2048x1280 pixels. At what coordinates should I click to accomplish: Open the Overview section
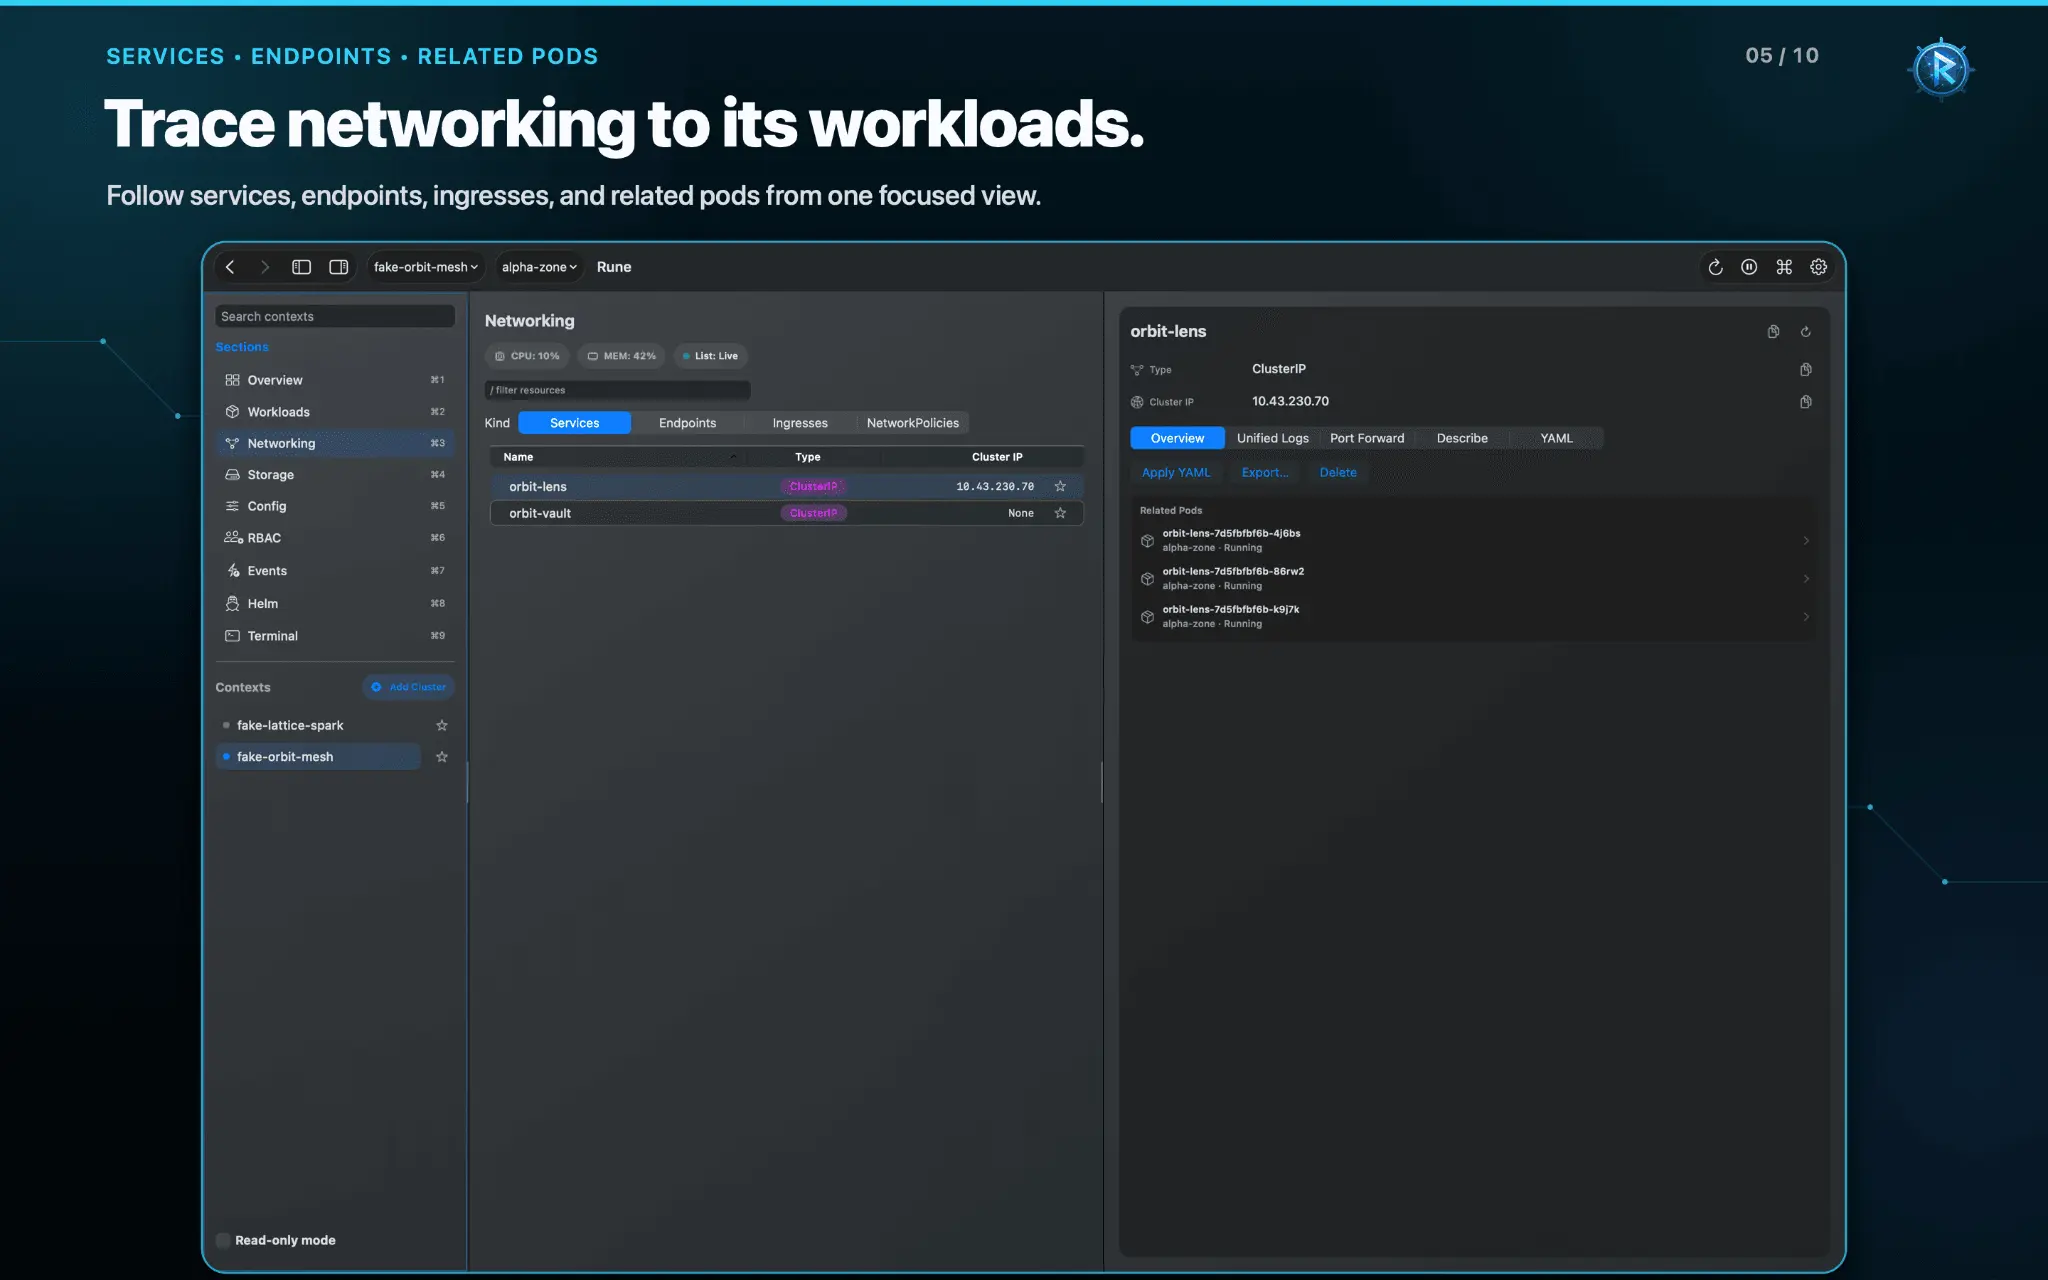click(334, 380)
